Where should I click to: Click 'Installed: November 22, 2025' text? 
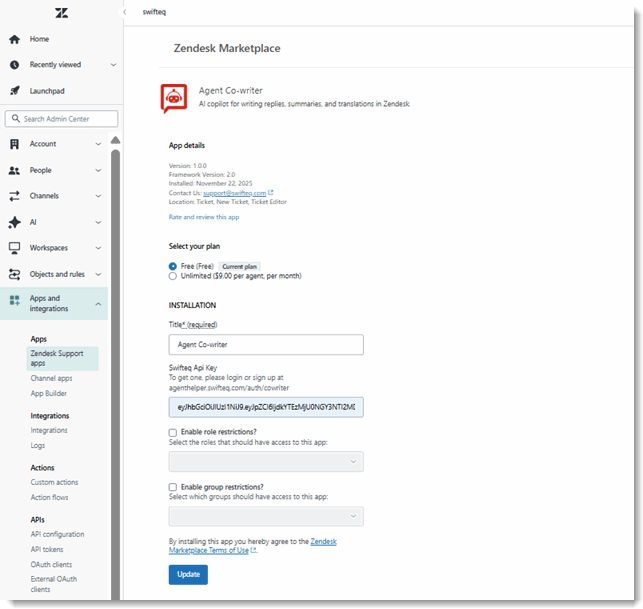click(x=210, y=183)
